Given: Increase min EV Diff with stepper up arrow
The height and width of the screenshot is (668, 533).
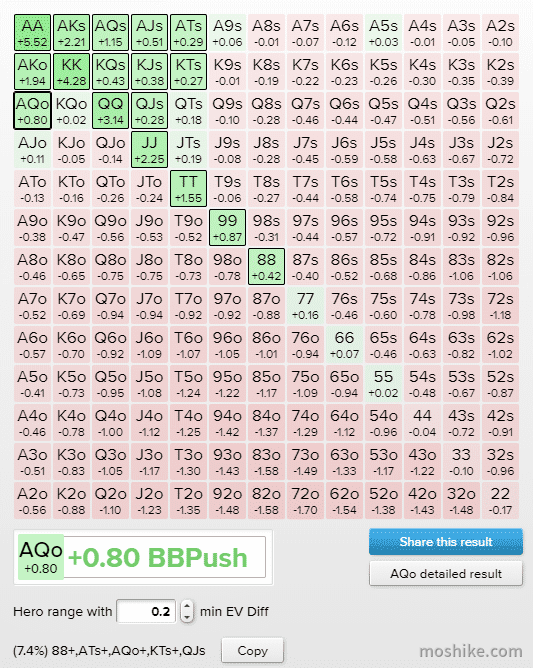Looking at the screenshot, I should (x=187, y=606).
